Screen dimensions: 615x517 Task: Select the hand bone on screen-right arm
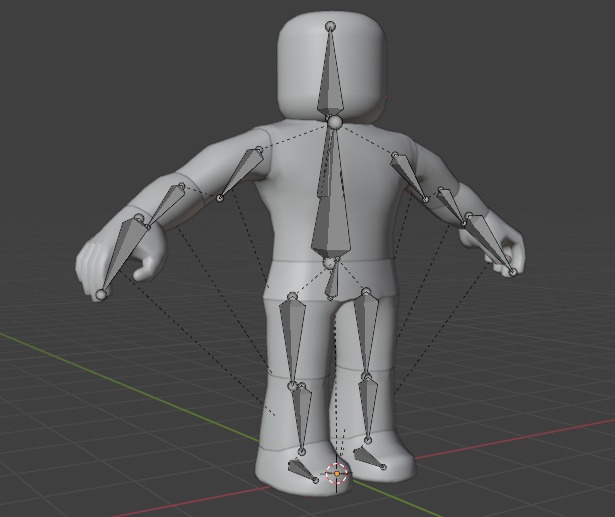[490, 243]
